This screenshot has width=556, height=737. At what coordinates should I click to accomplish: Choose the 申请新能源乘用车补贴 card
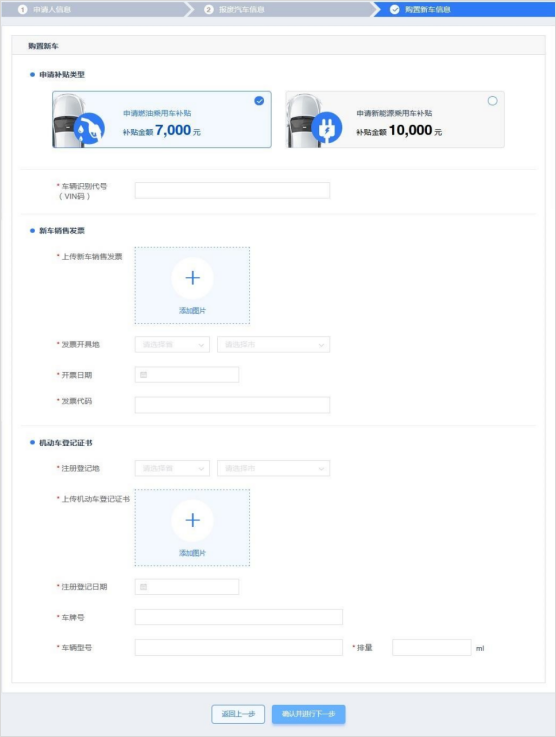click(395, 119)
